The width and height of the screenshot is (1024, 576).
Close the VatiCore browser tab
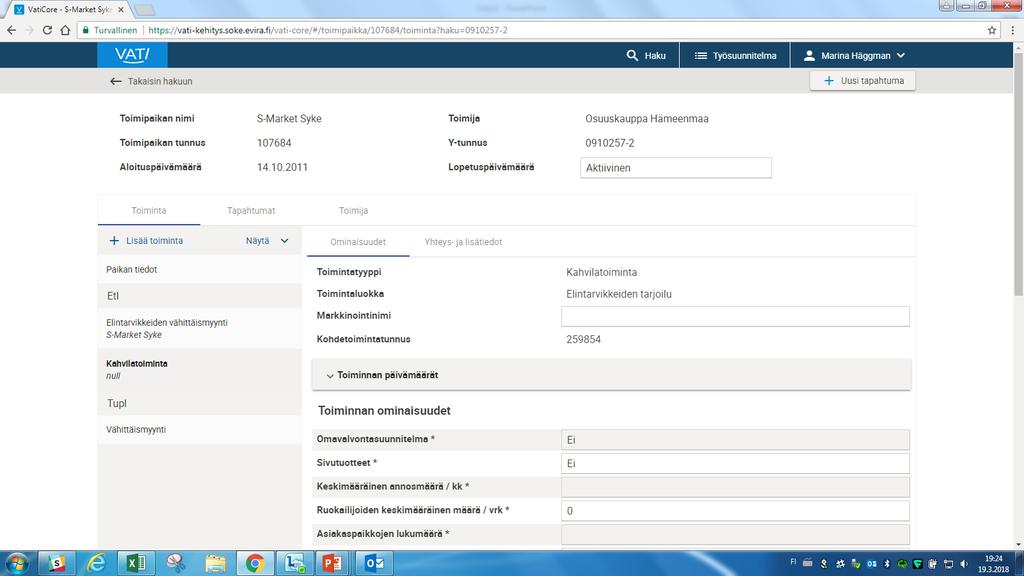(121, 10)
